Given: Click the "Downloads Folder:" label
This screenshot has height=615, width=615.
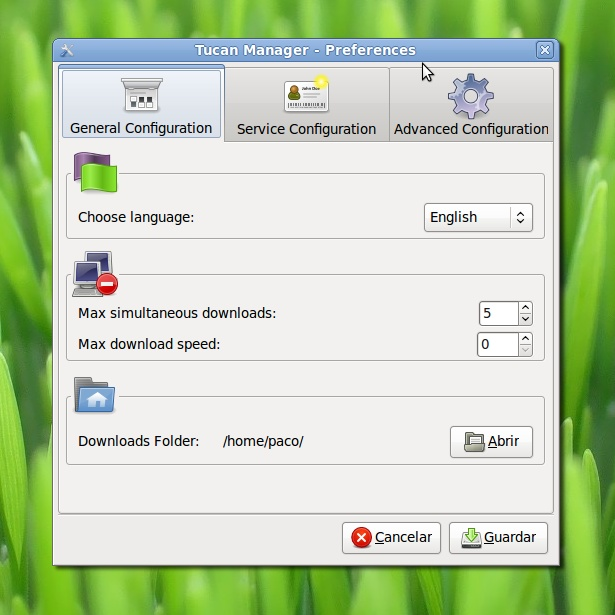Looking at the screenshot, I should (138, 441).
